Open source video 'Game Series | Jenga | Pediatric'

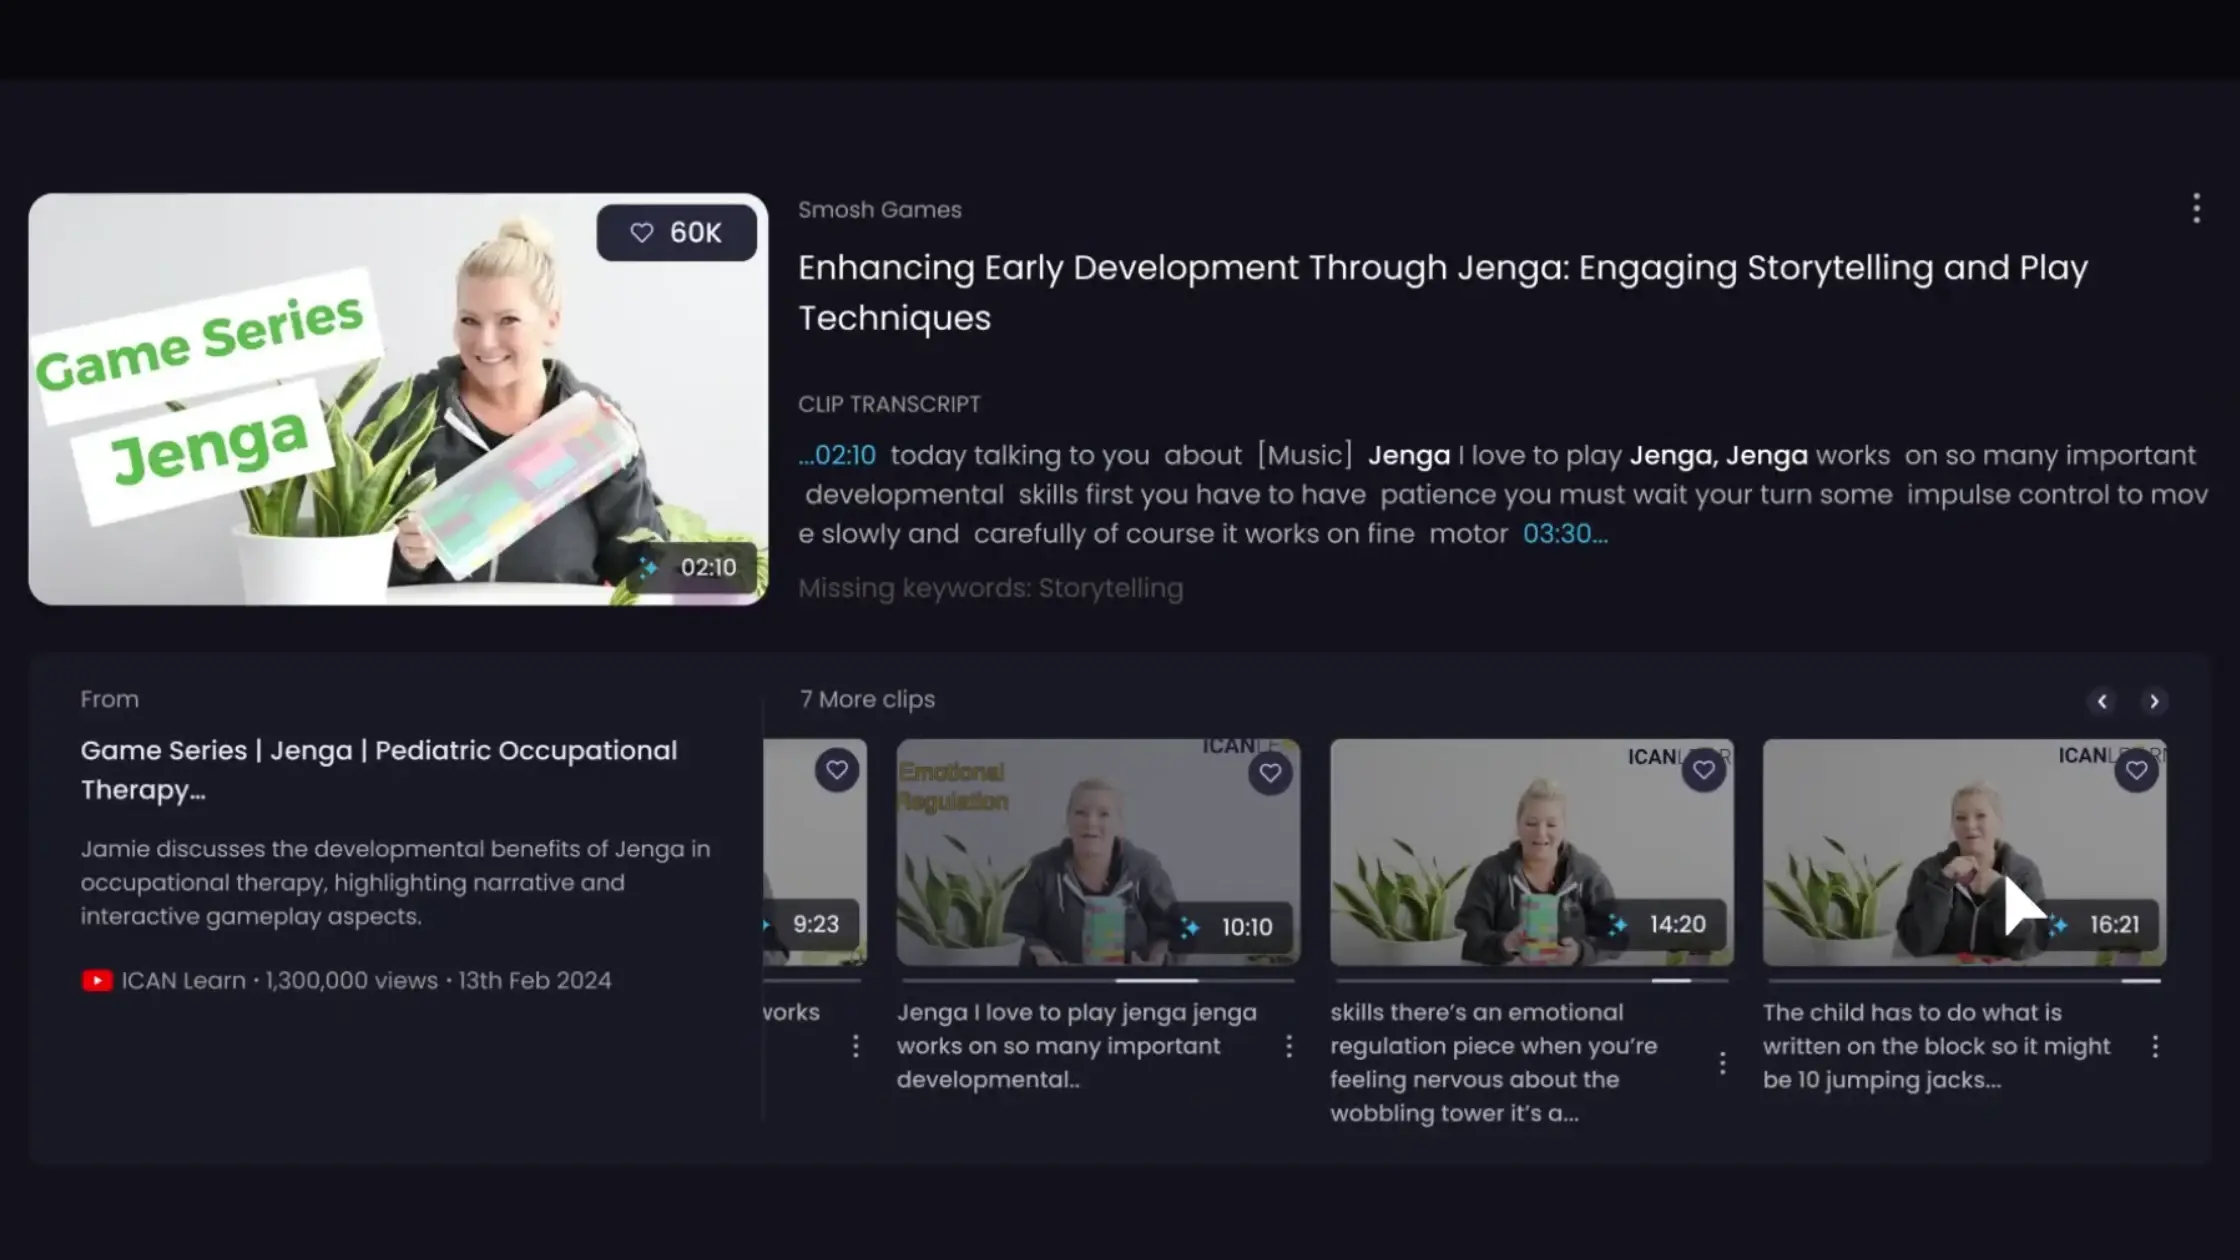pyautogui.click(x=379, y=770)
